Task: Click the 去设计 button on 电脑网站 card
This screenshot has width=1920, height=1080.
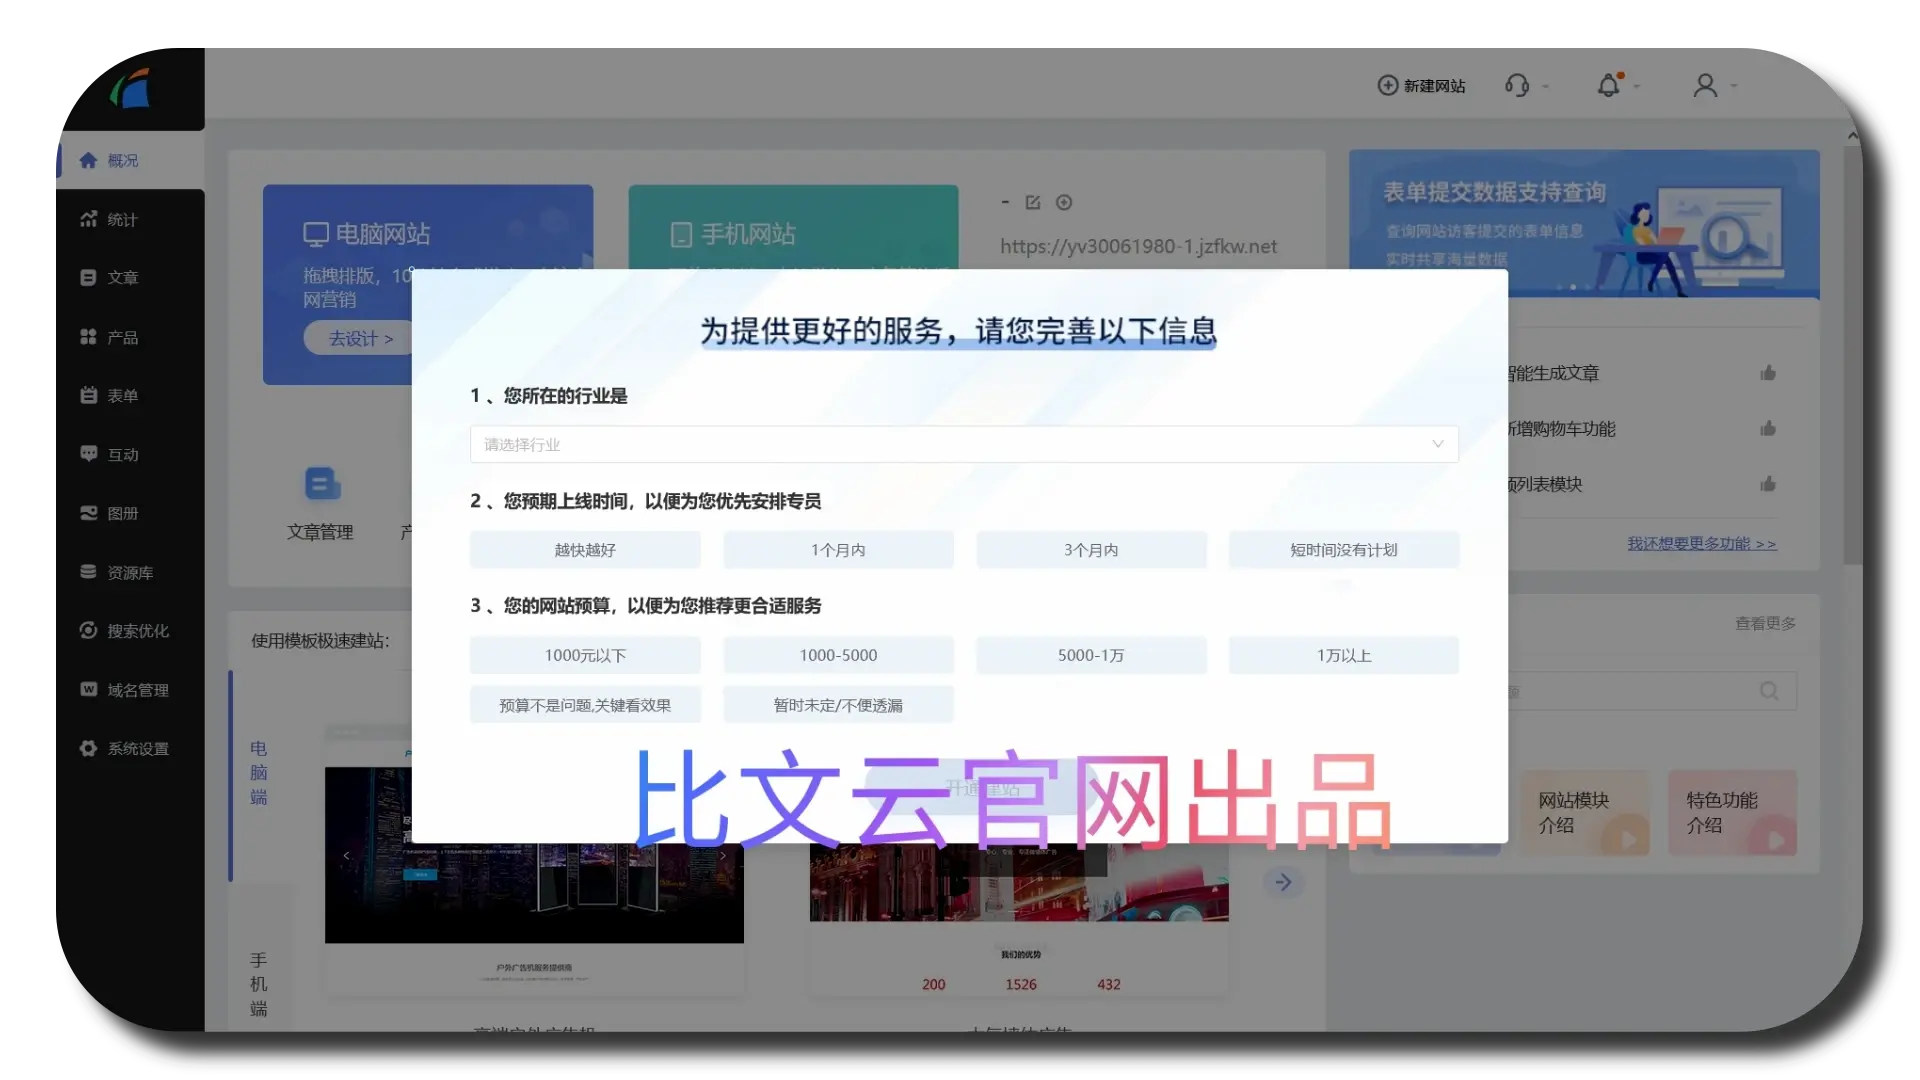Action: coord(361,338)
